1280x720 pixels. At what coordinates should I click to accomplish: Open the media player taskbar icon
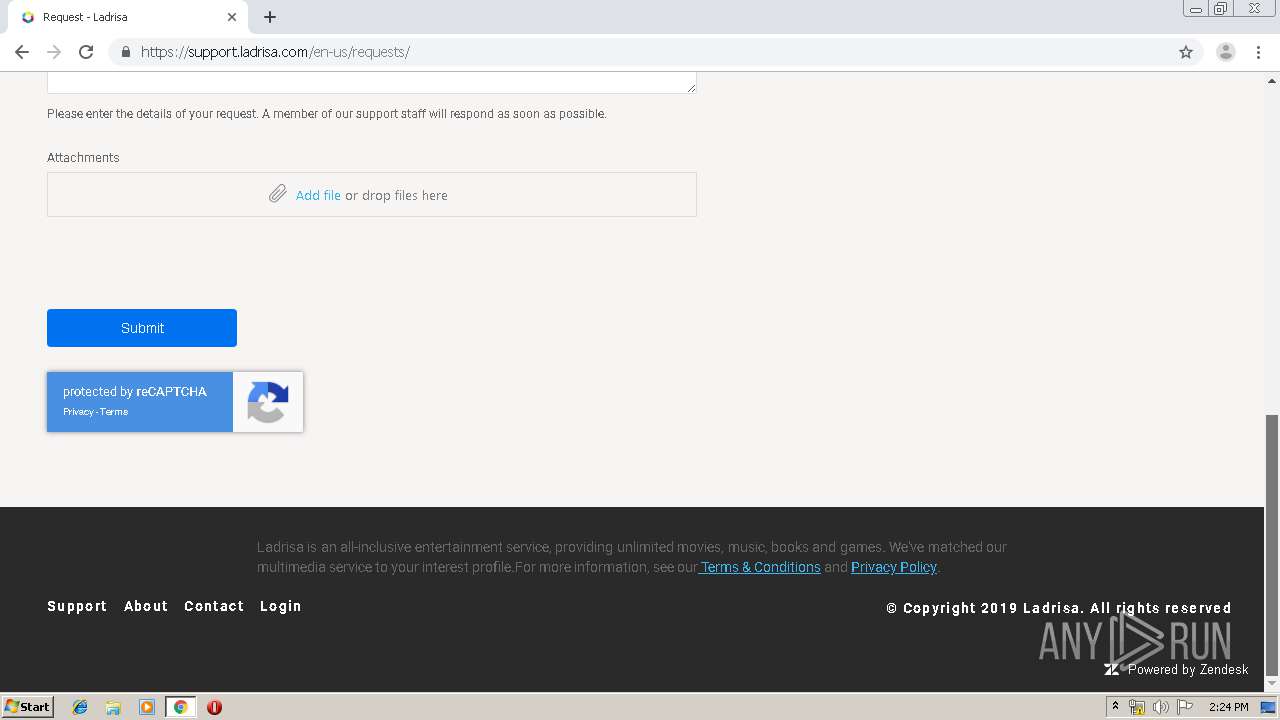coord(147,707)
